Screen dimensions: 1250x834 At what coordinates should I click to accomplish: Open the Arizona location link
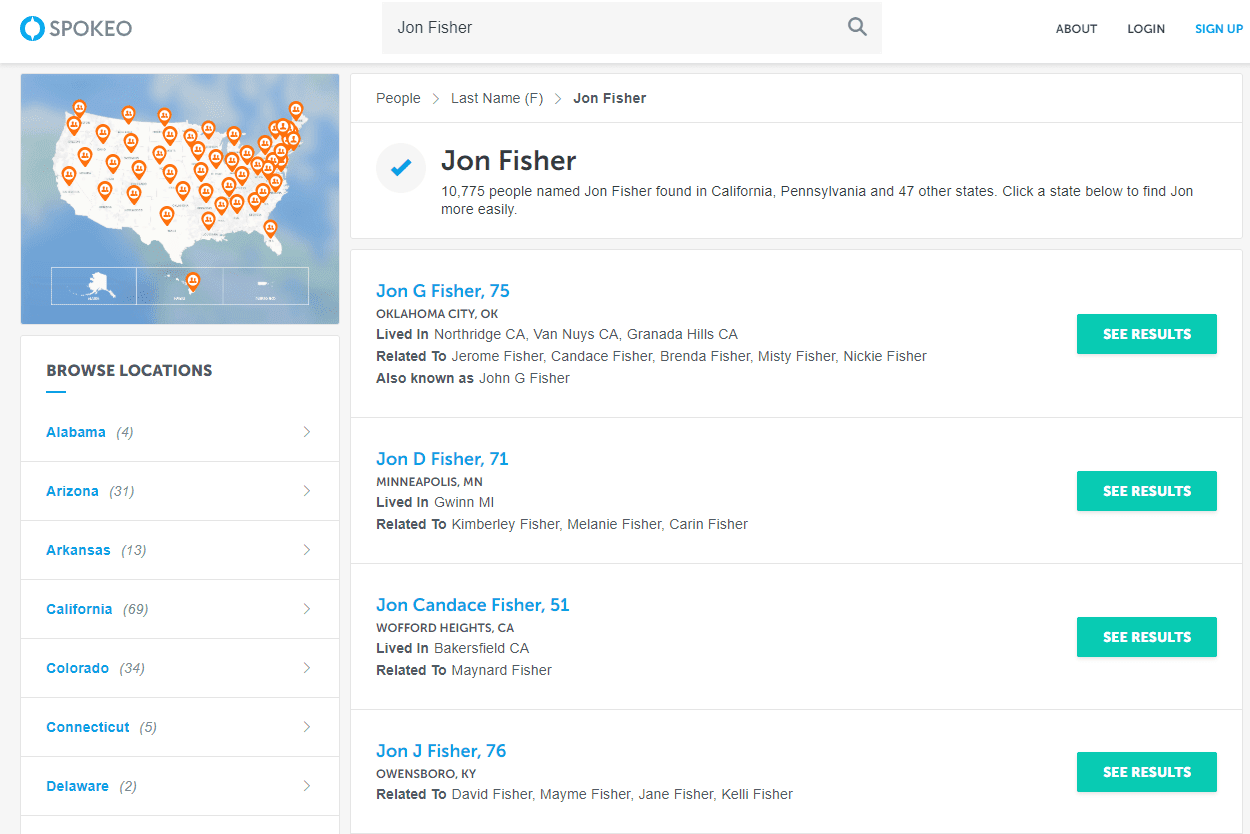coord(72,491)
